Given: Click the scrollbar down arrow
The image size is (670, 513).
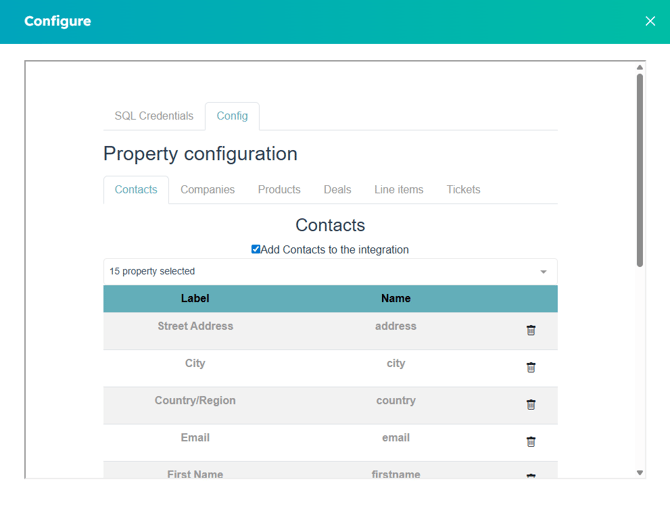Looking at the screenshot, I should (x=640, y=472).
